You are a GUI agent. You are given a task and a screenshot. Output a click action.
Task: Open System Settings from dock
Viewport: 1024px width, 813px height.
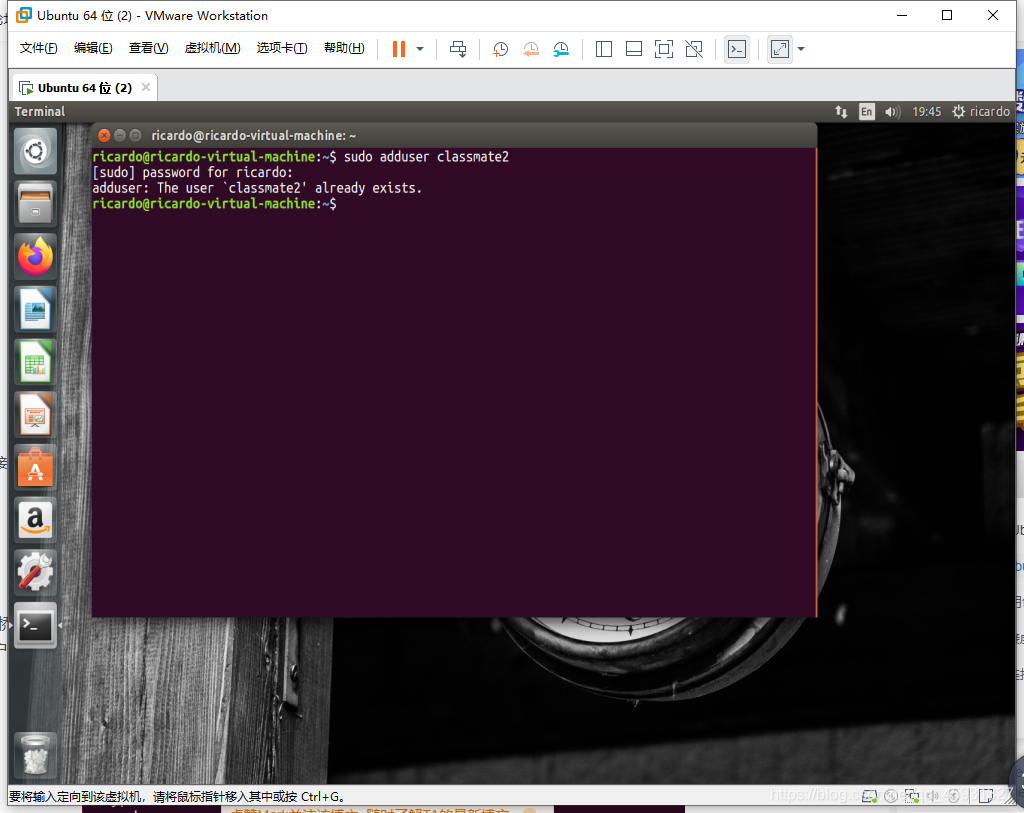[x=35, y=573]
